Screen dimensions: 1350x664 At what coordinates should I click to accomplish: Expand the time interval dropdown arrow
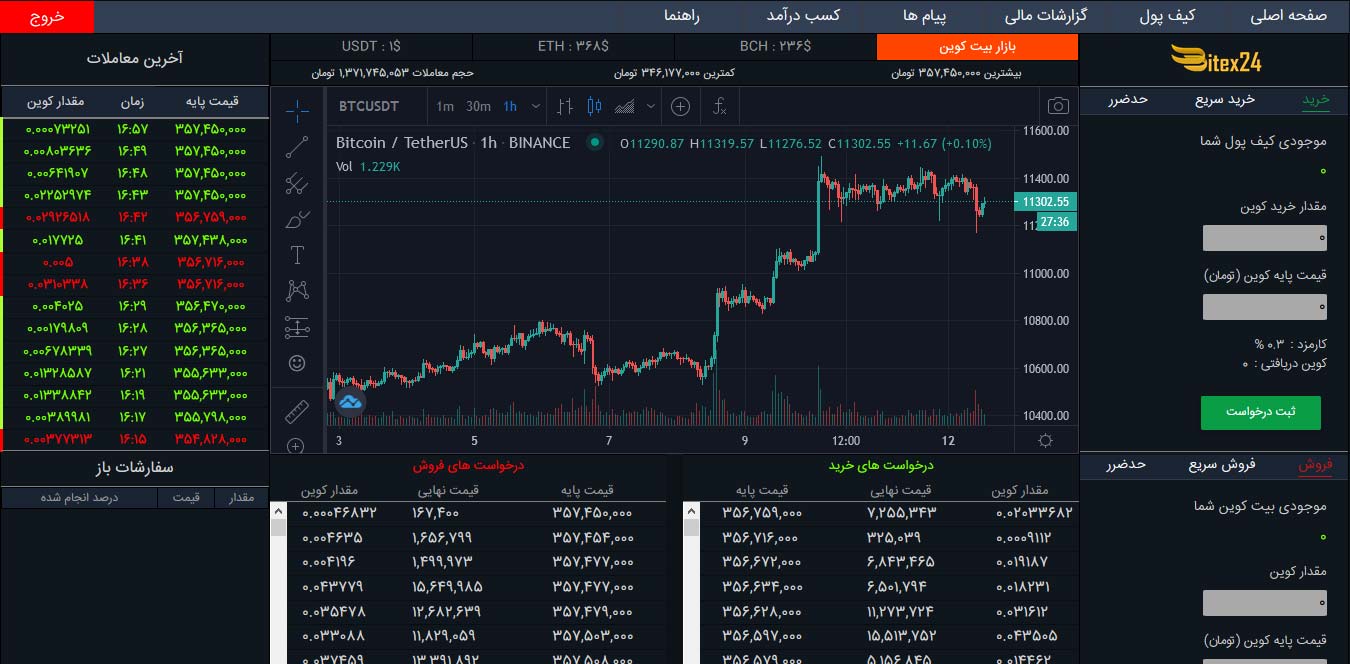[x=536, y=106]
